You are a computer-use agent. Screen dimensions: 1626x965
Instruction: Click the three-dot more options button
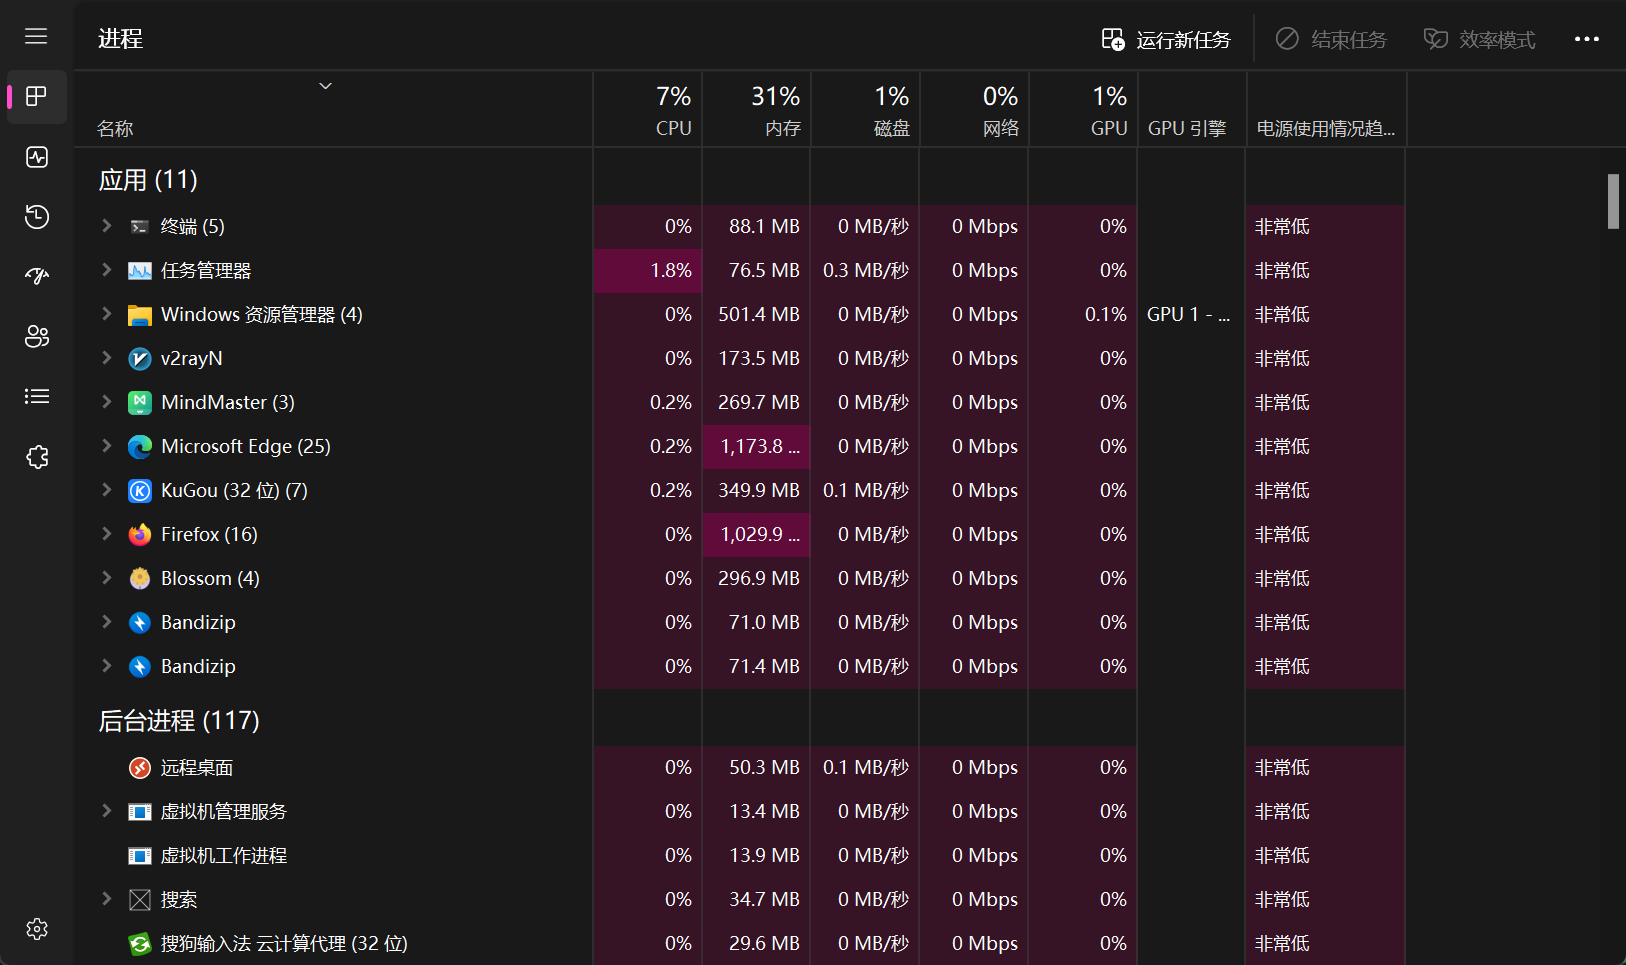1586,39
